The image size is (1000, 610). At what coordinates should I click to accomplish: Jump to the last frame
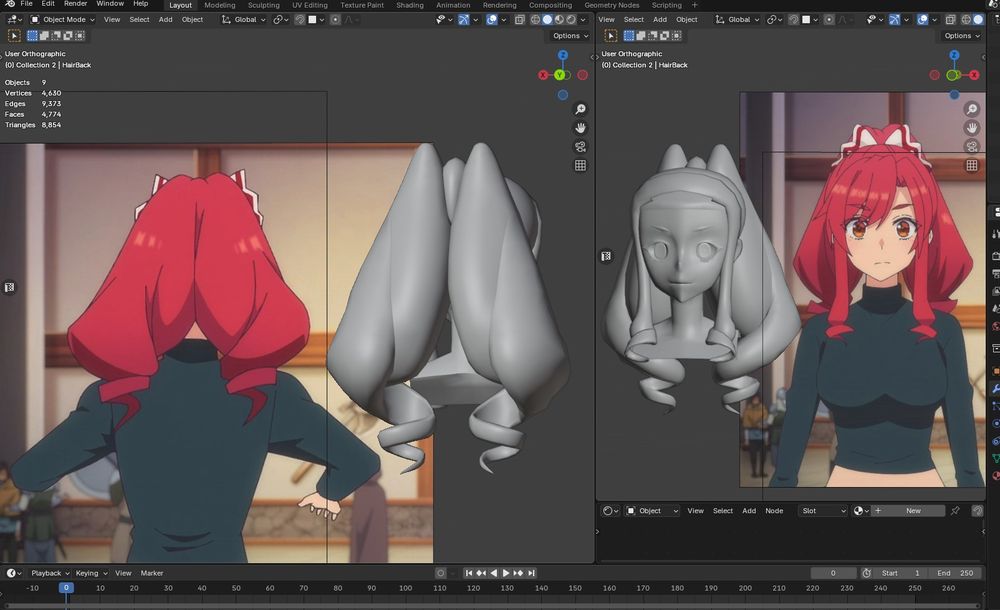[x=531, y=573]
